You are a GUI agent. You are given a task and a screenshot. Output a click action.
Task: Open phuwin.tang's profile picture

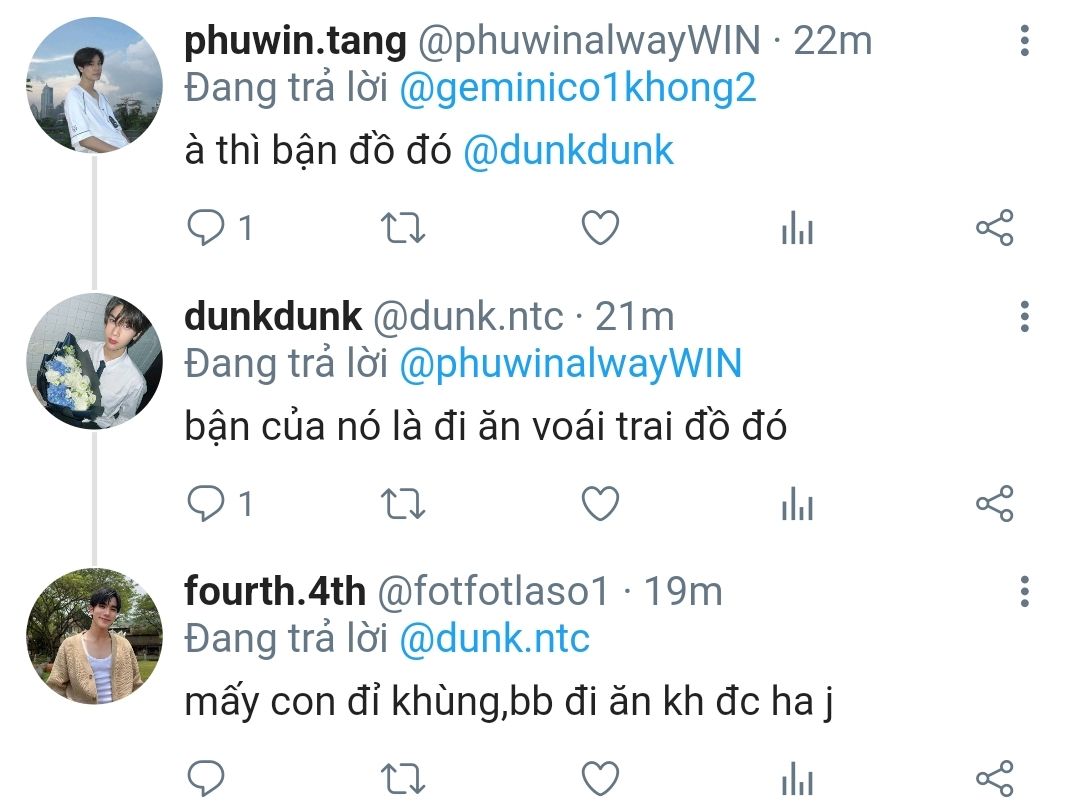(95, 85)
